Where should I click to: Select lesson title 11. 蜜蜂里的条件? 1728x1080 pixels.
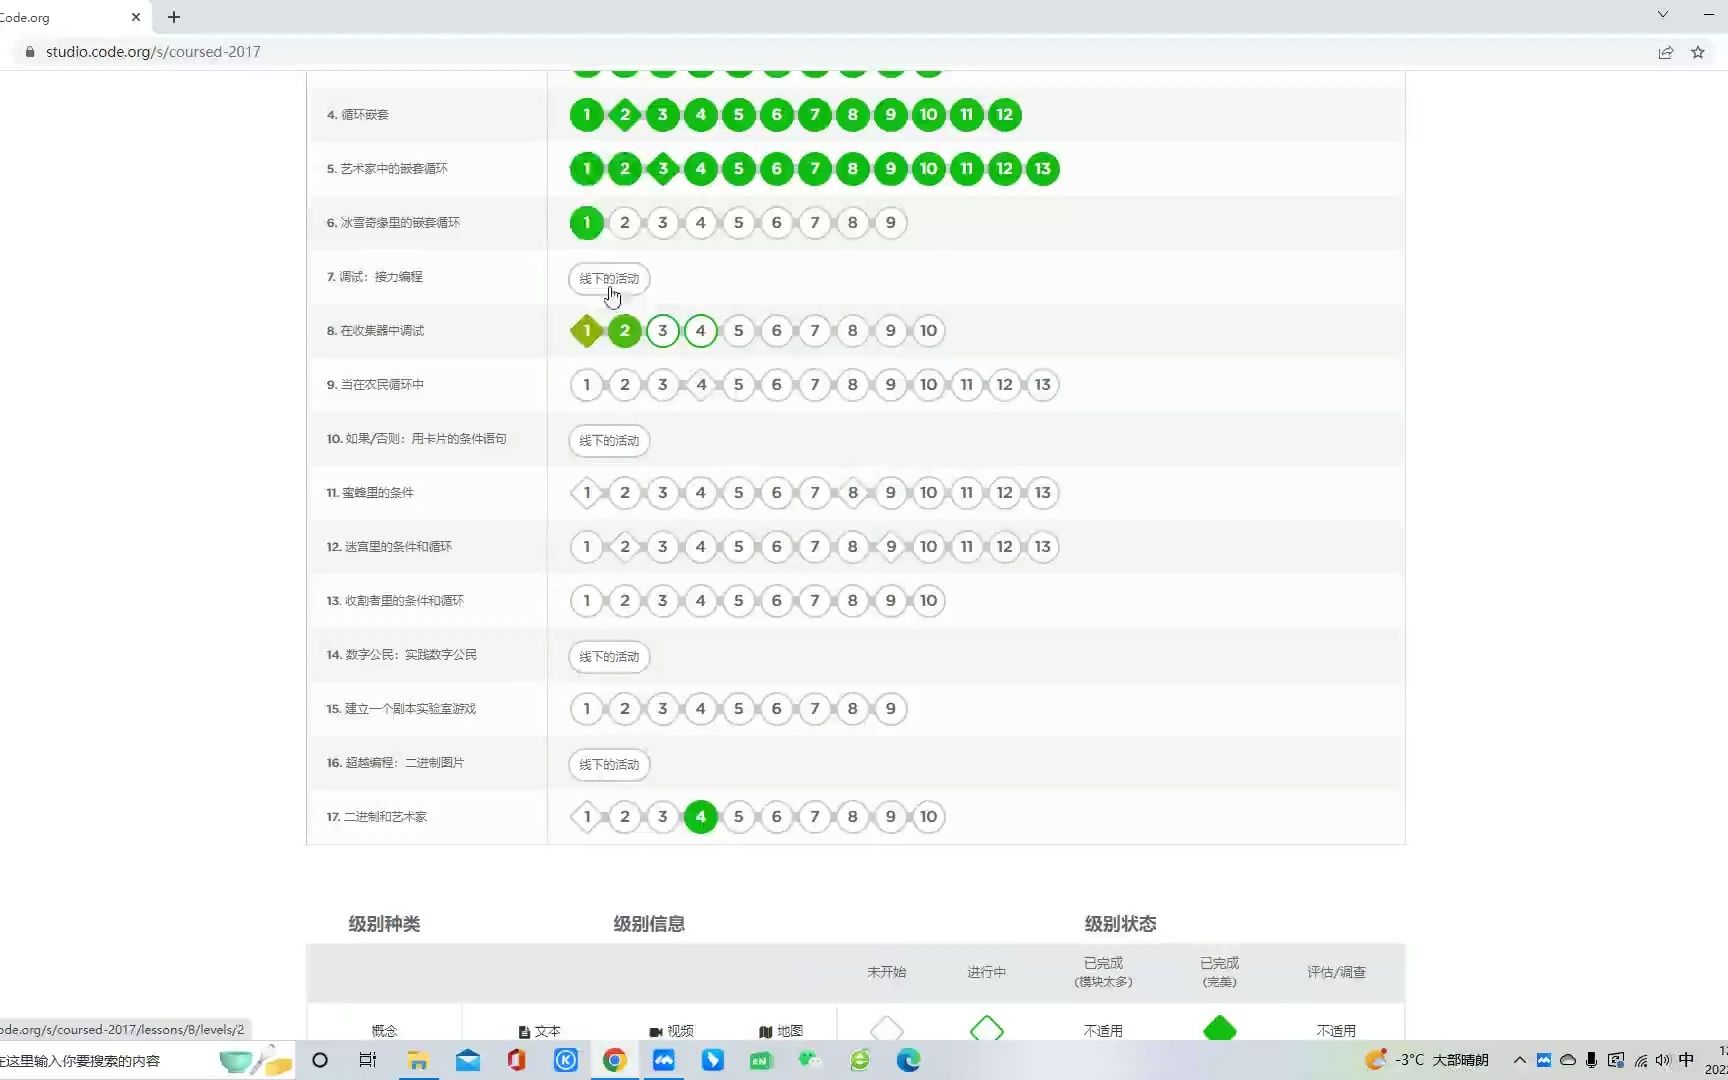[370, 493]
